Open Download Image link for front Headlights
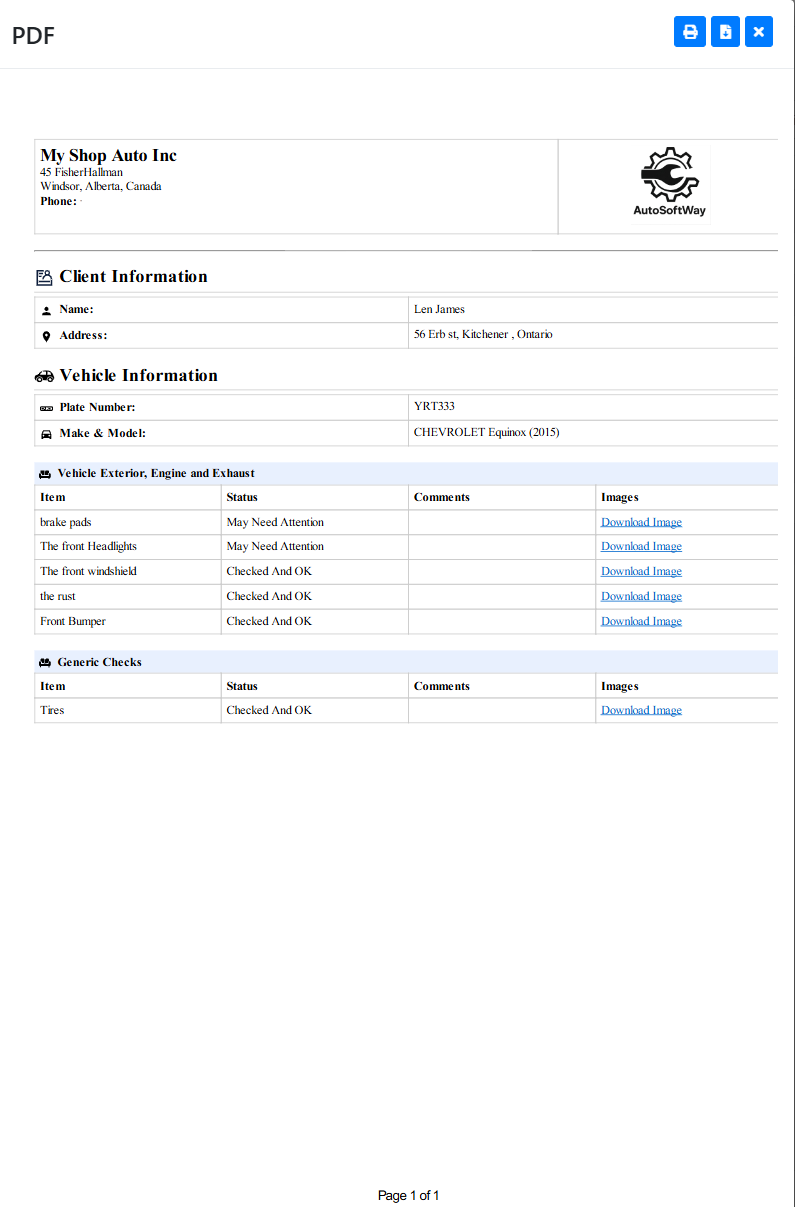The height and width of the screenshot is (1207, 795). click(x=641, y=547)
